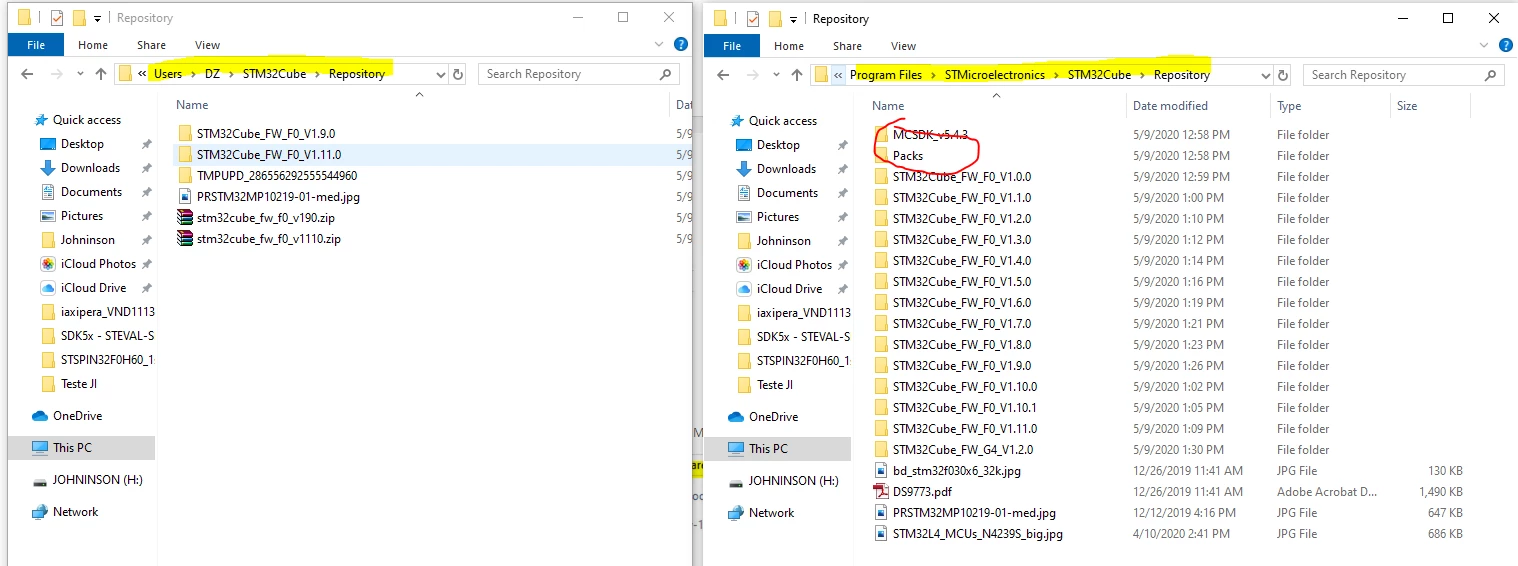Screen dimensions: 1518x566
Task: Select stm32cube_fw_f0_v190.zip archive icon
Action: pyautogui.click(x=184, y=218)
